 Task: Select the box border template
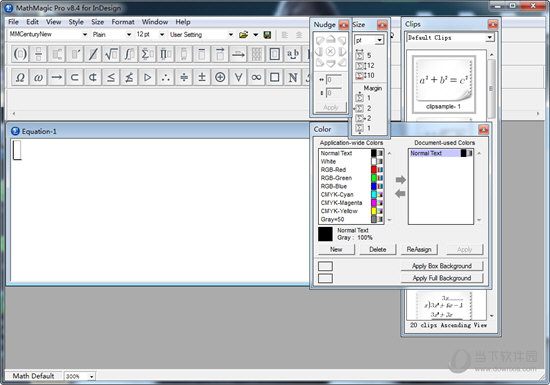point(275,54)
